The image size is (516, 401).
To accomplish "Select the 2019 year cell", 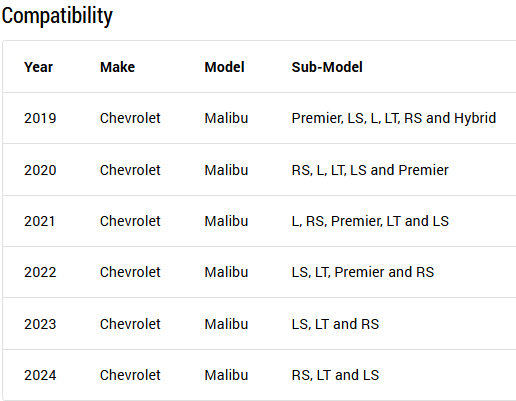I will click(x=40, y=118).
